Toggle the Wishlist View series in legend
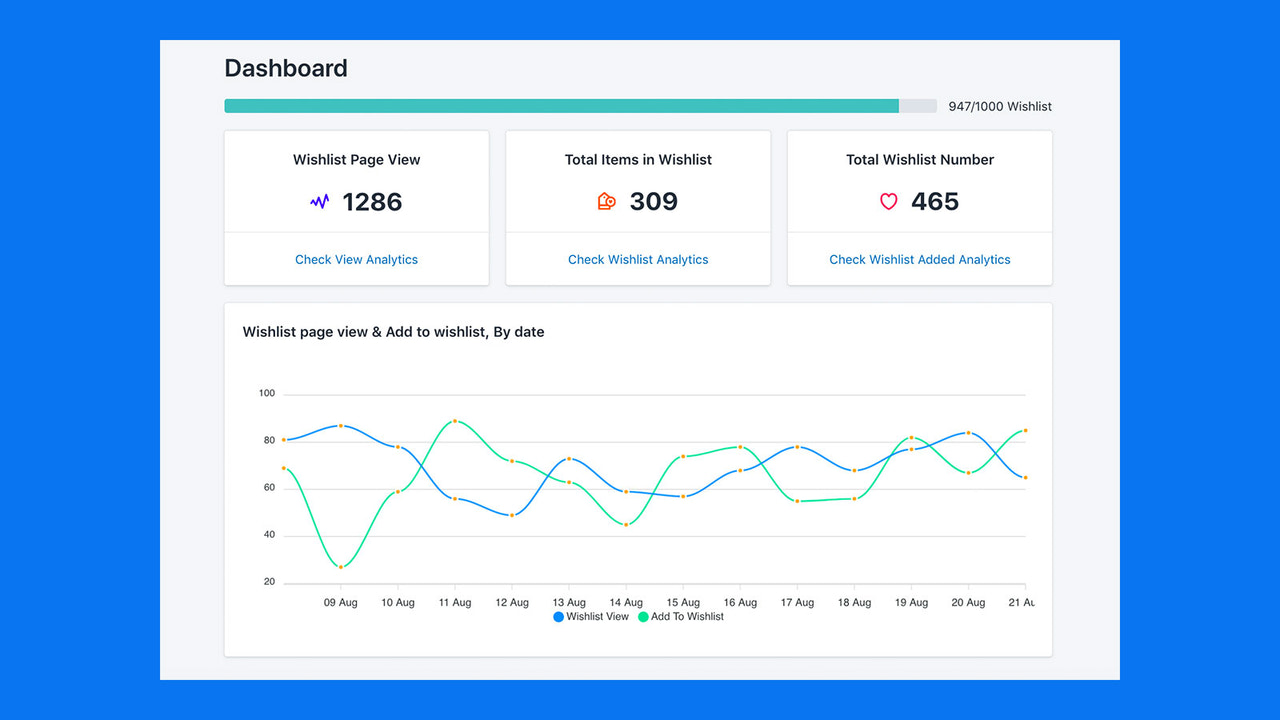Screen dimensions: 1280x720 pyautogui.click(x=590, y=616)
